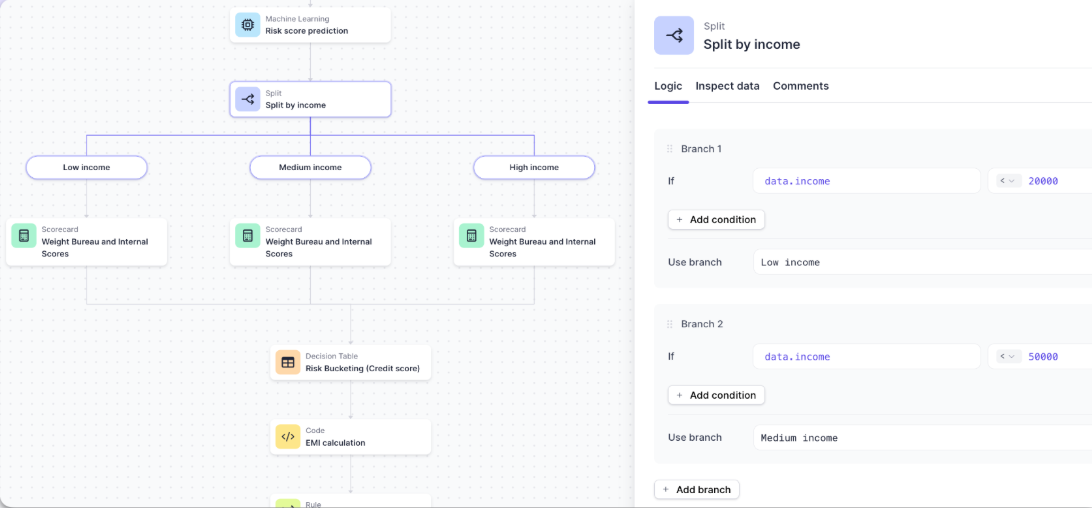Click the Machine Learning chip icon
Image resolution: width=1092 pixels, height=508 pixels.
click(247, 24)
